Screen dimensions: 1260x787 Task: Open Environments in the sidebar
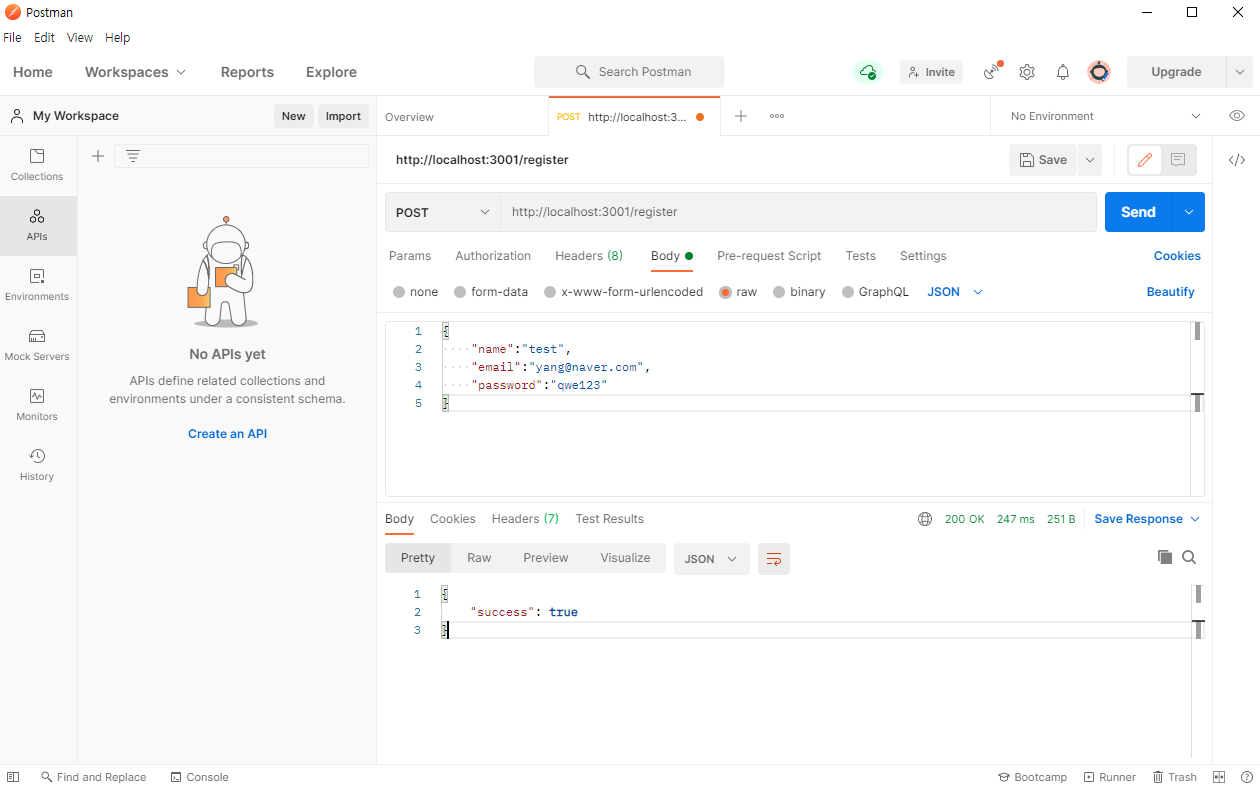click(37, 285)
